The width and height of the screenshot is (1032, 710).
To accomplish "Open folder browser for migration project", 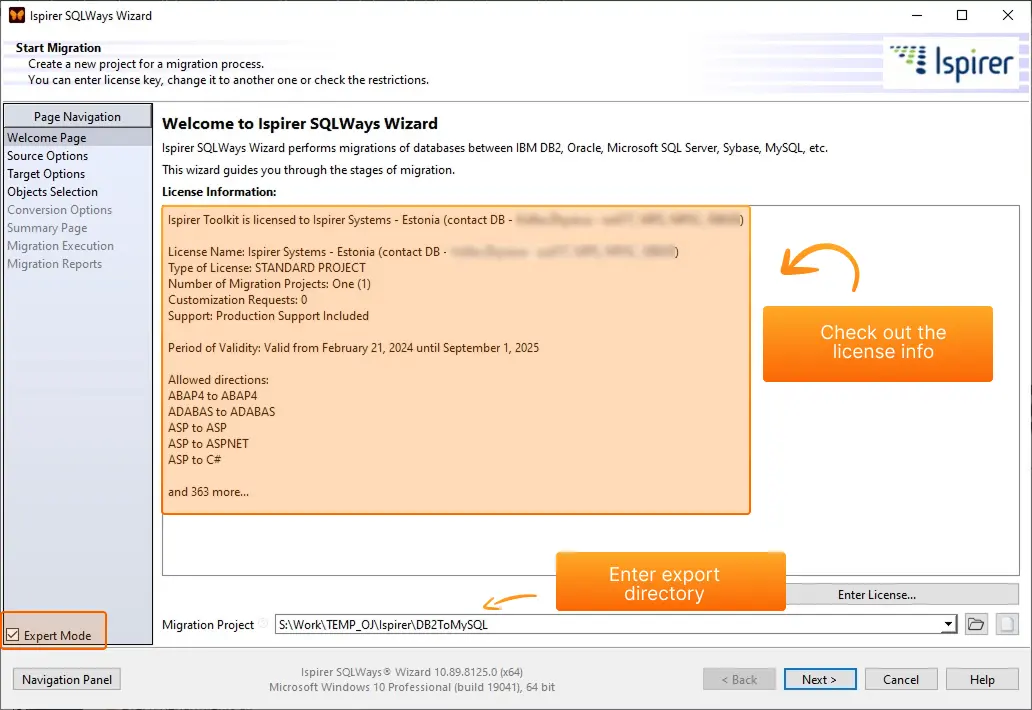I will tap(976, 624).
